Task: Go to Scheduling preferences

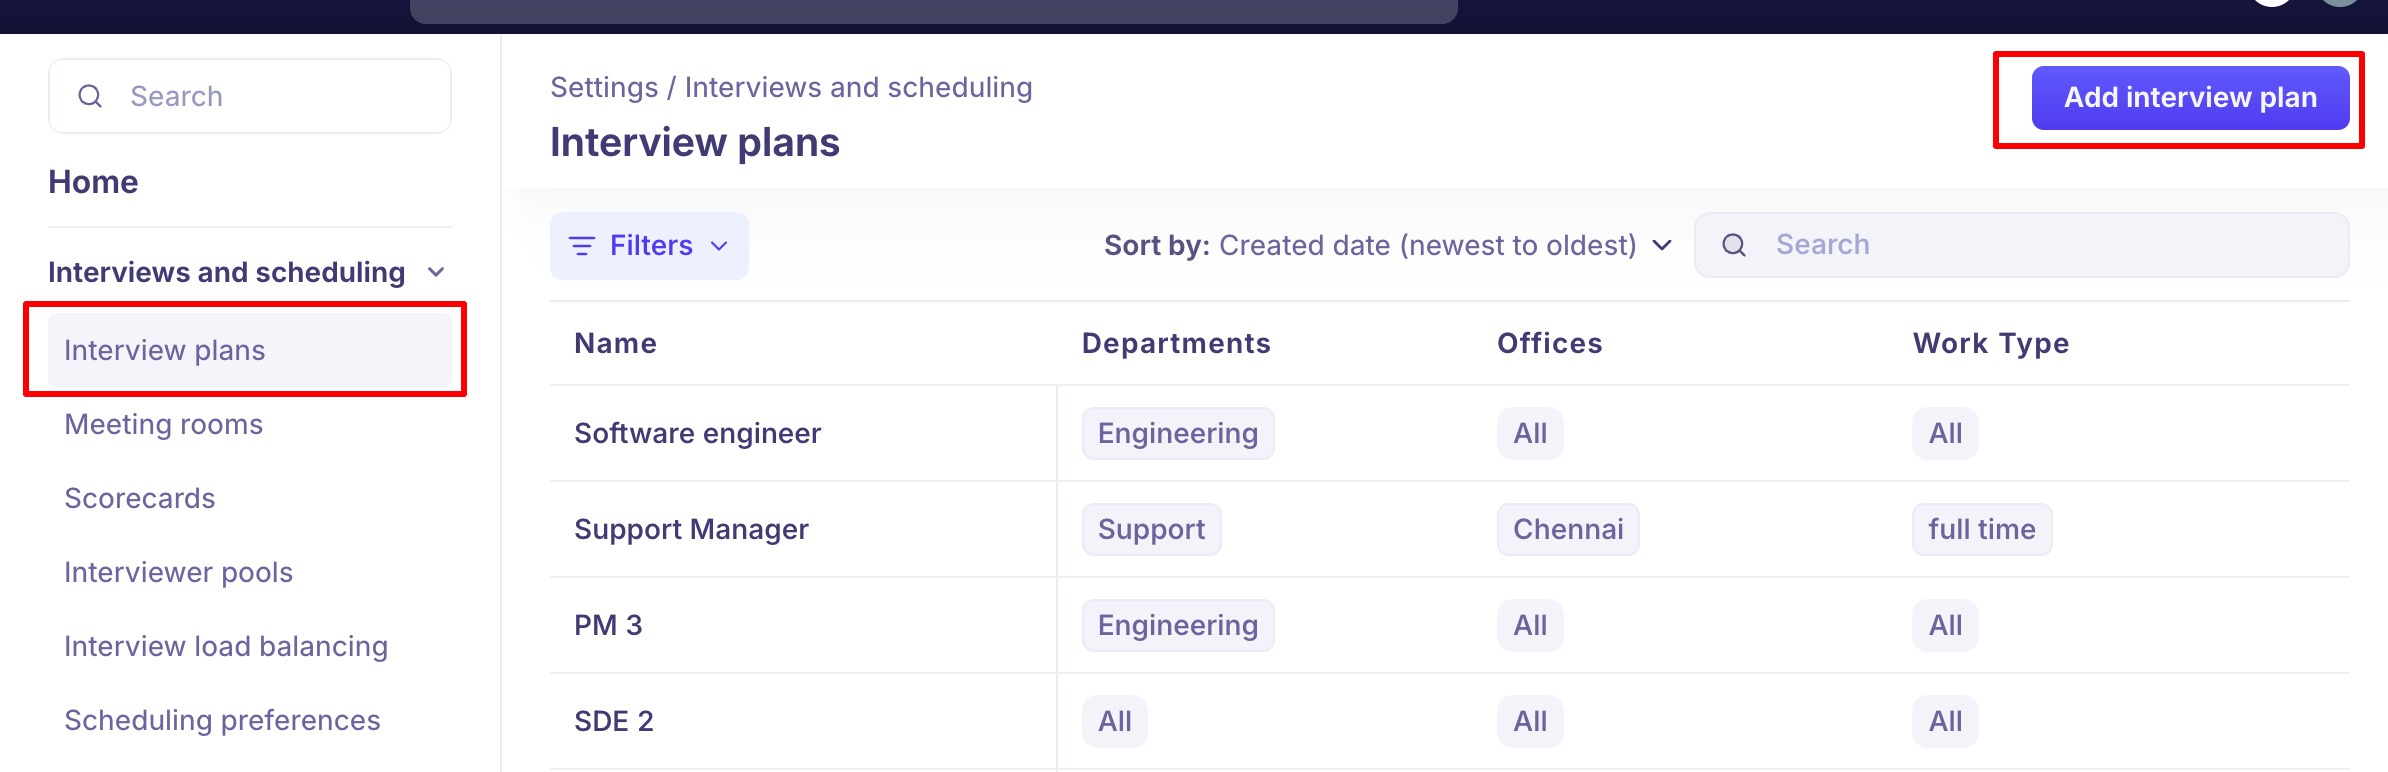Action: [222, 720]
